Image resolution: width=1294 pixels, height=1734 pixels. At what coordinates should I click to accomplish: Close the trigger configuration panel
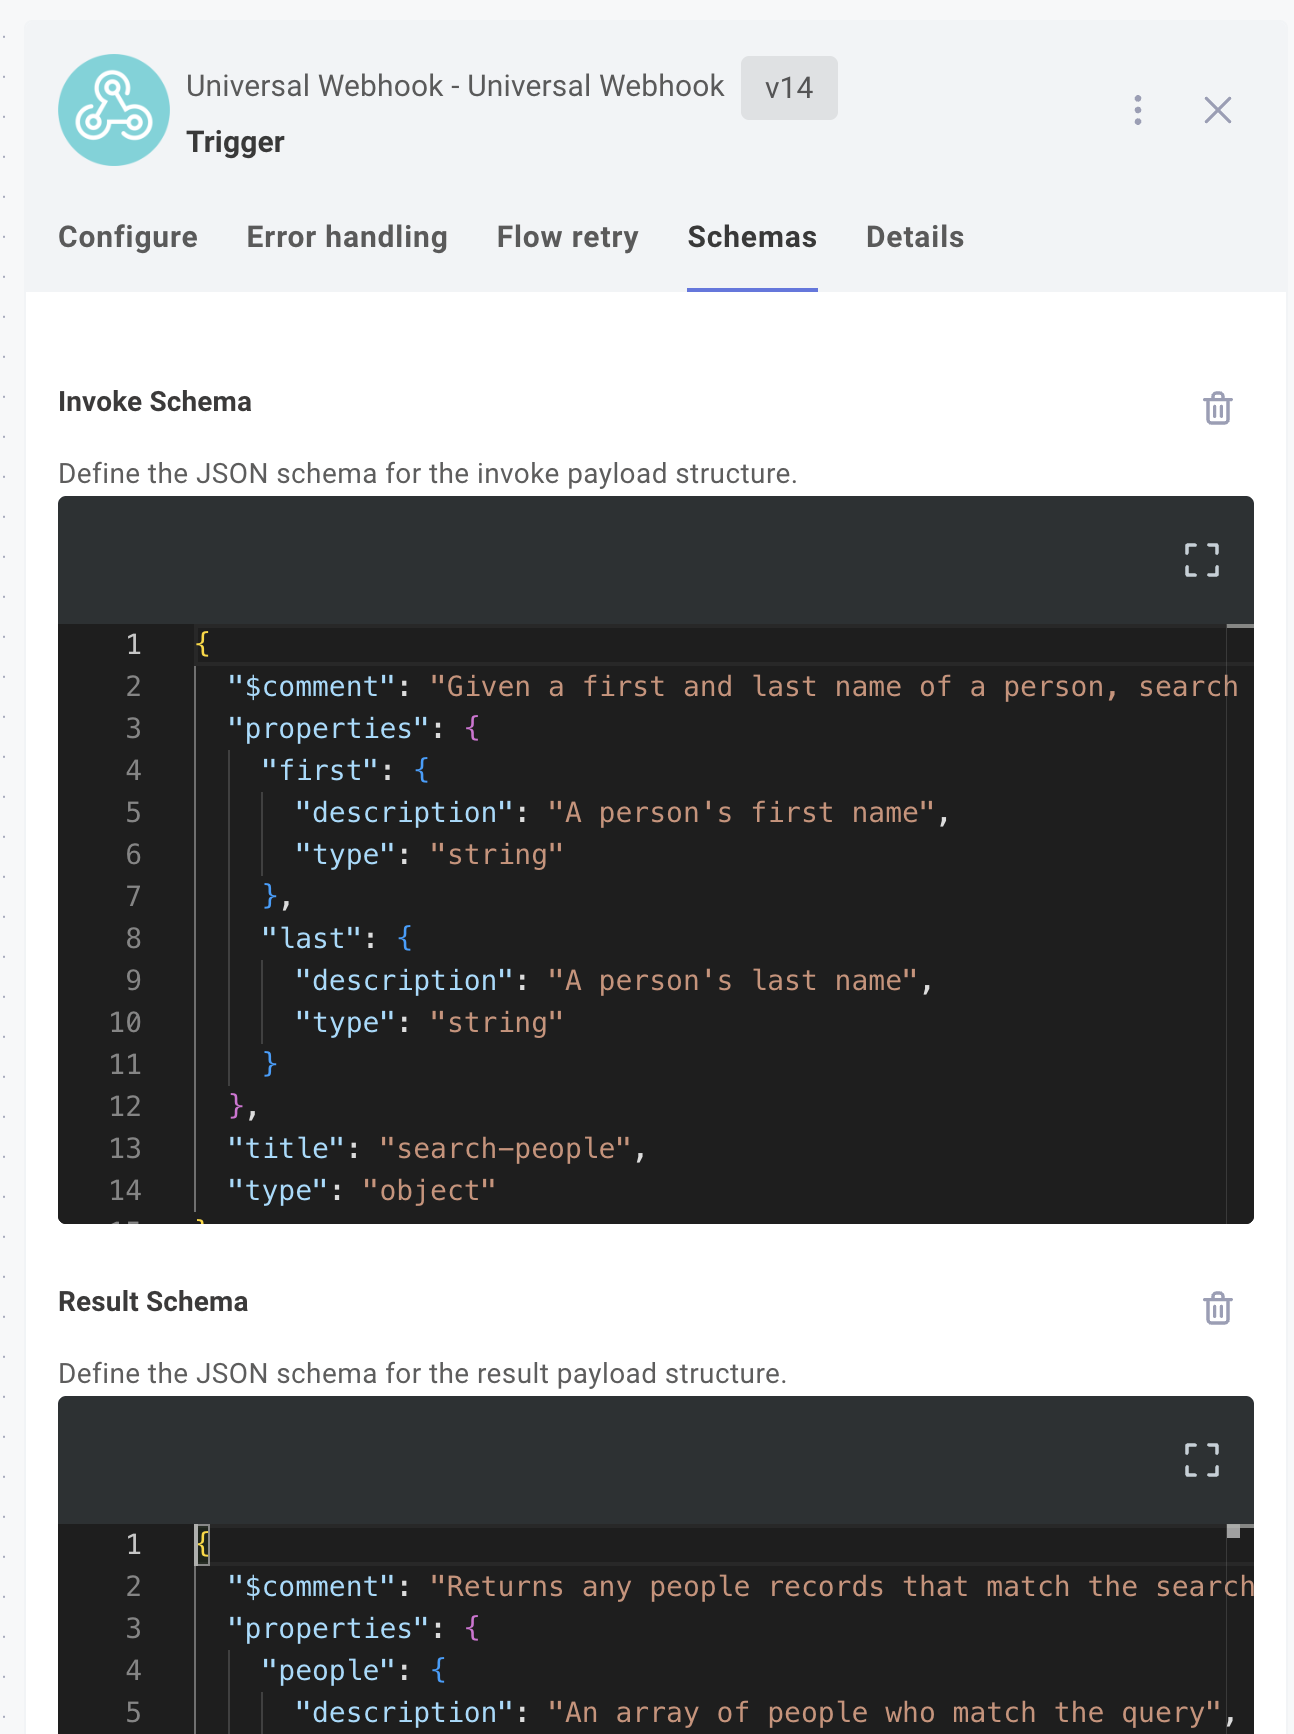click(x=1217, y=110)
